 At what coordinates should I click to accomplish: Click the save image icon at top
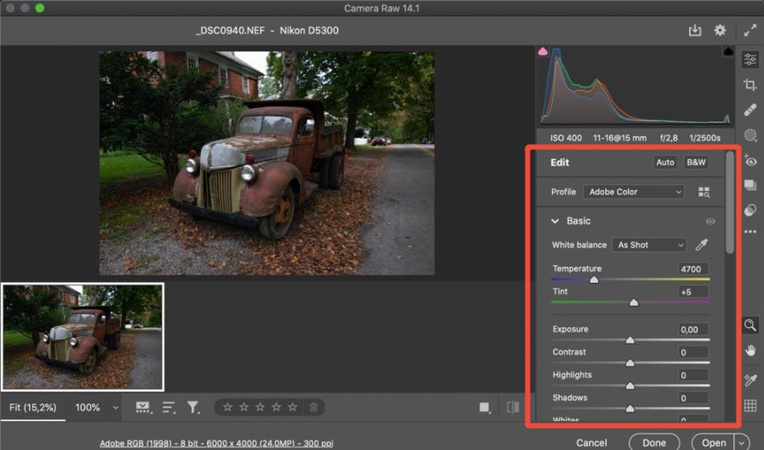[x=694, y=30]
